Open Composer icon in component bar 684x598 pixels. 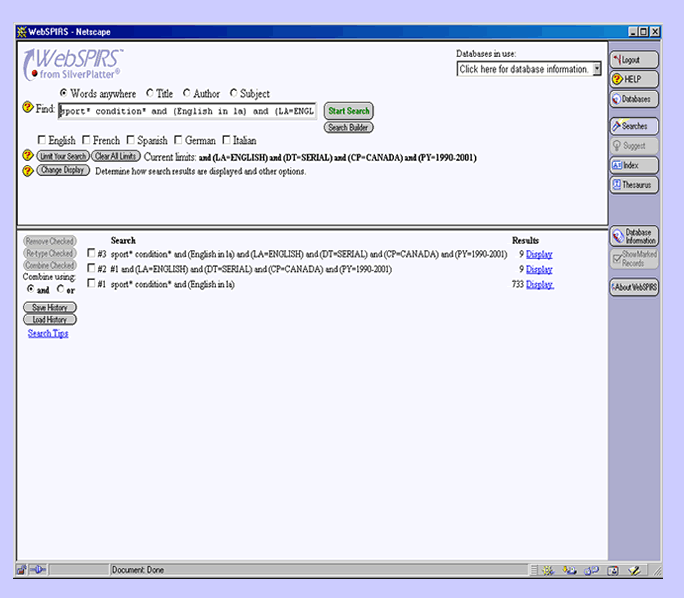[634, 570]
